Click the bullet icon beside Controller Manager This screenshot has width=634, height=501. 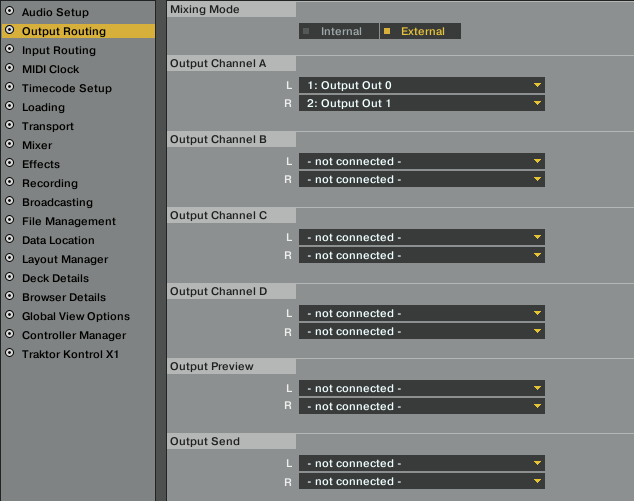tap(10, 335)
